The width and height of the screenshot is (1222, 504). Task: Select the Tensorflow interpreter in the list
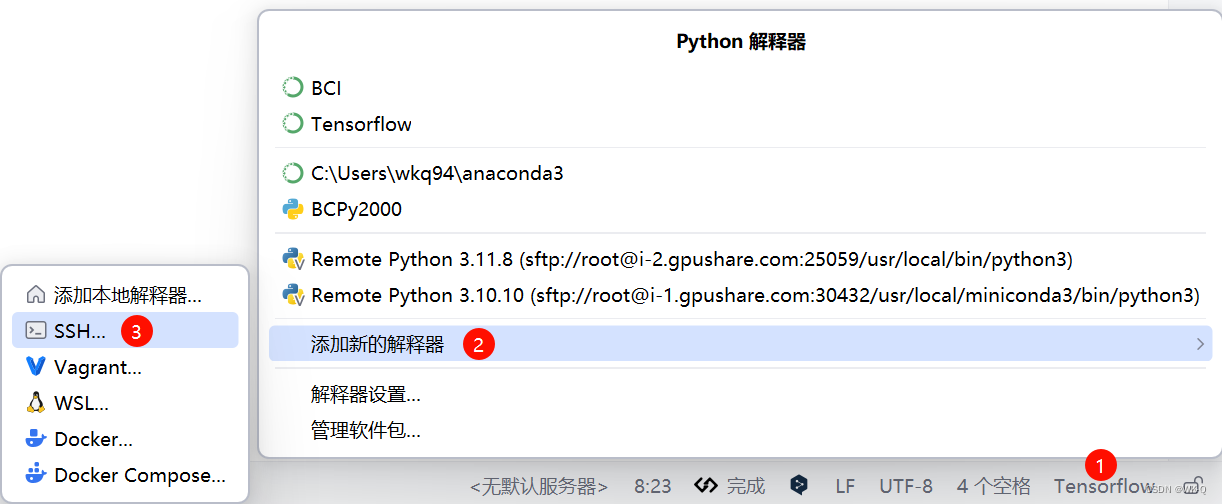pos(740,124)
